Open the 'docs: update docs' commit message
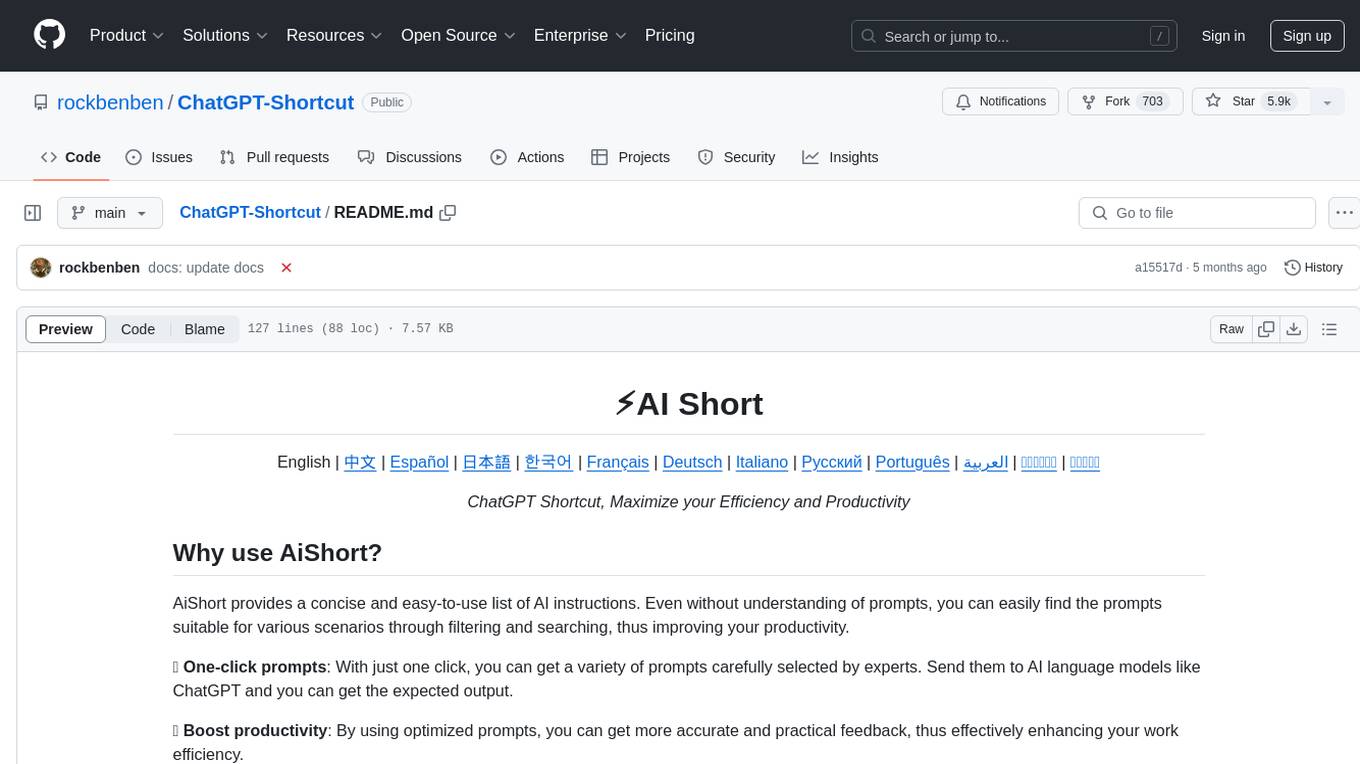Image resolution: width=1360 pixels, height=764 pixels. (x=206, y=268)
